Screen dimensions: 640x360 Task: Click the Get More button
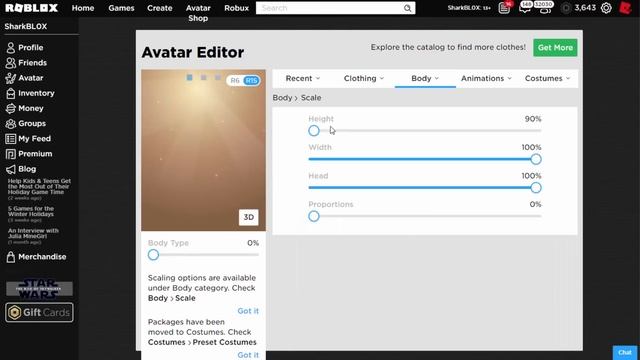pos(555,48)
